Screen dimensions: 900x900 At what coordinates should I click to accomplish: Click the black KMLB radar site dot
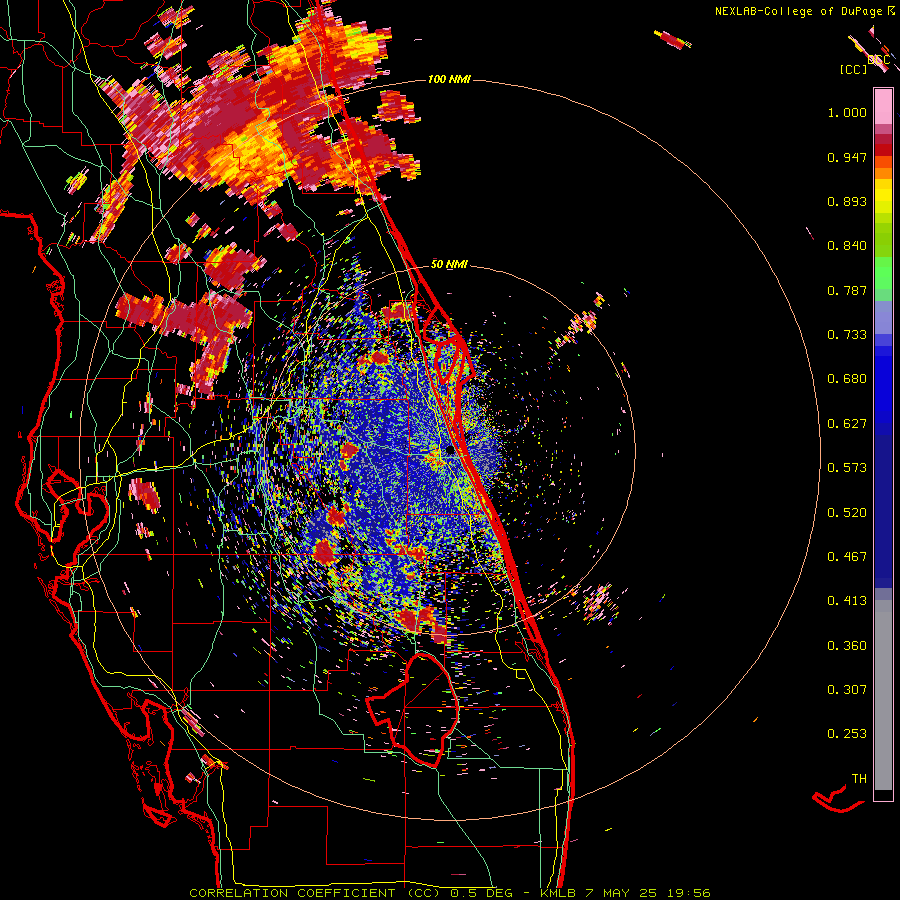click(451, 451)
